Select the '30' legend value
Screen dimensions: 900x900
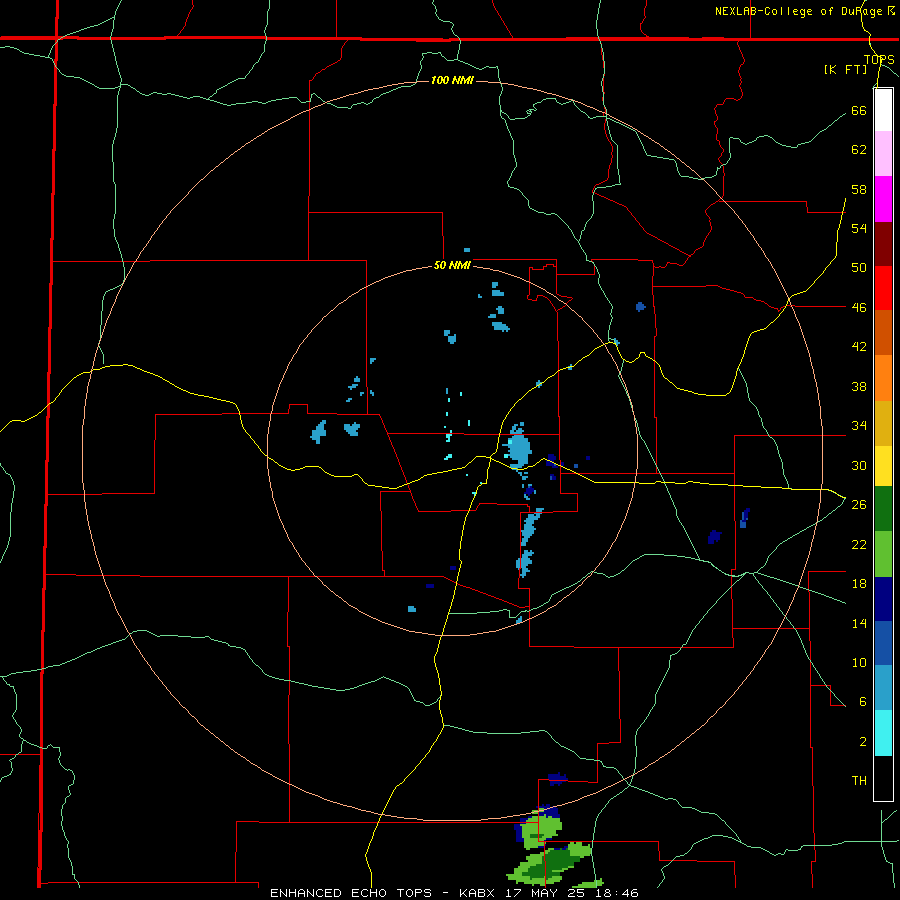(x=859, y=465)
